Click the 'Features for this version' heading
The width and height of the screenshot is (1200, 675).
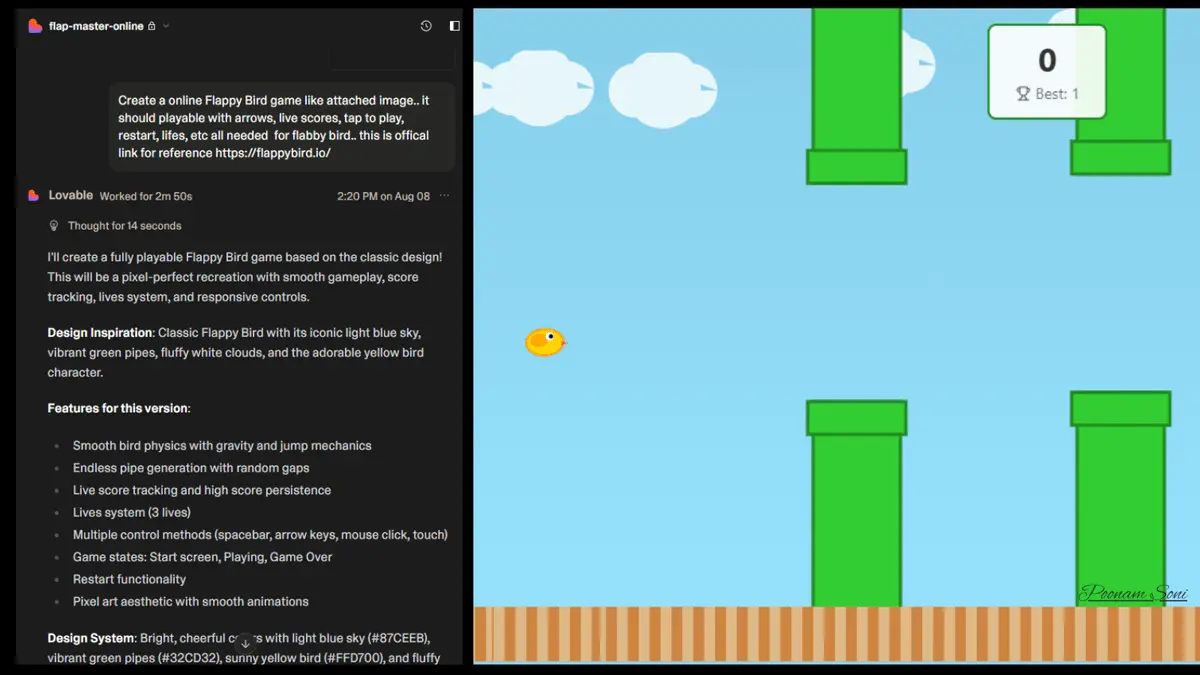coord(118,408)
